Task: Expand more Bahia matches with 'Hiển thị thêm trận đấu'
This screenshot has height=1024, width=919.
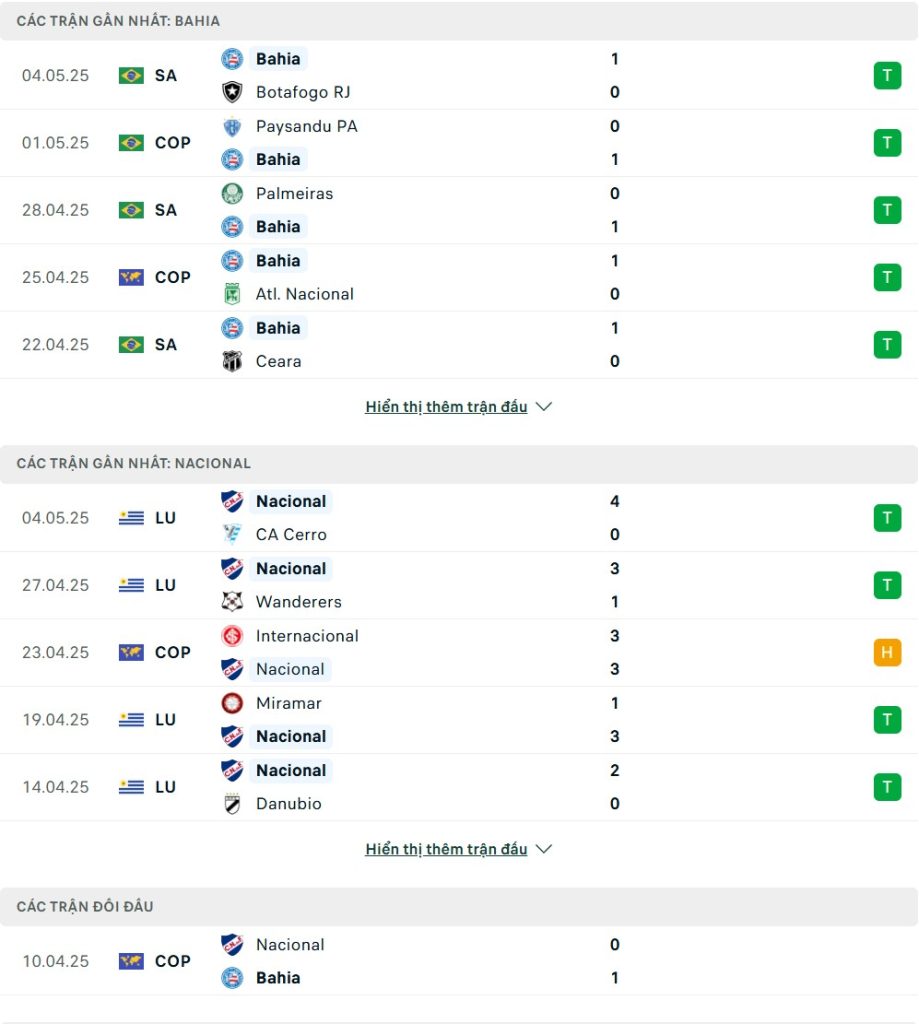Action: [446, 407]
